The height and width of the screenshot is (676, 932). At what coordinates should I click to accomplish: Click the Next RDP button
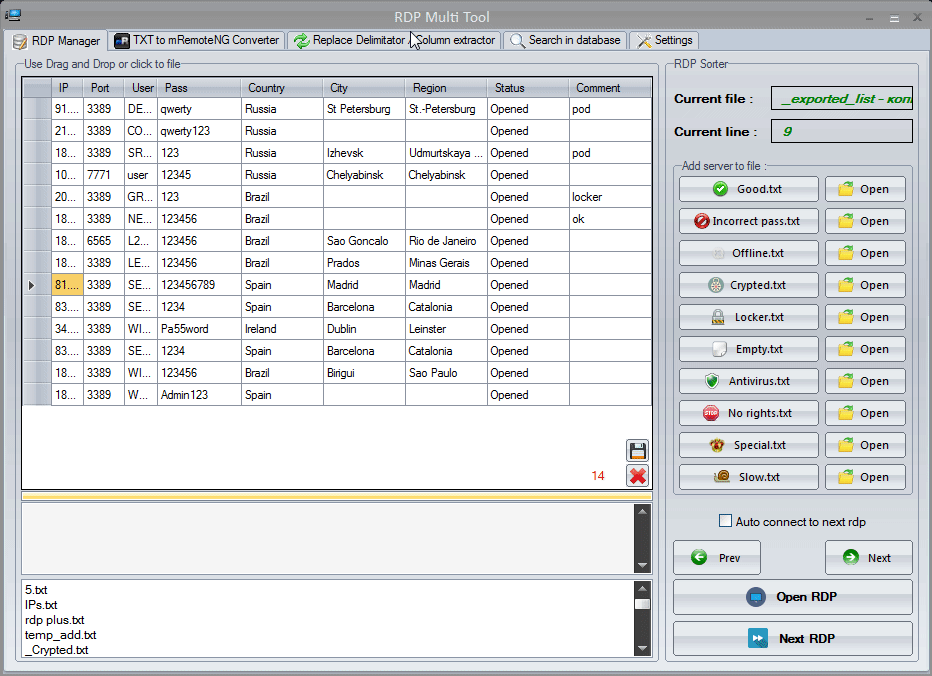pyautogui.click(x=792, y=639)
